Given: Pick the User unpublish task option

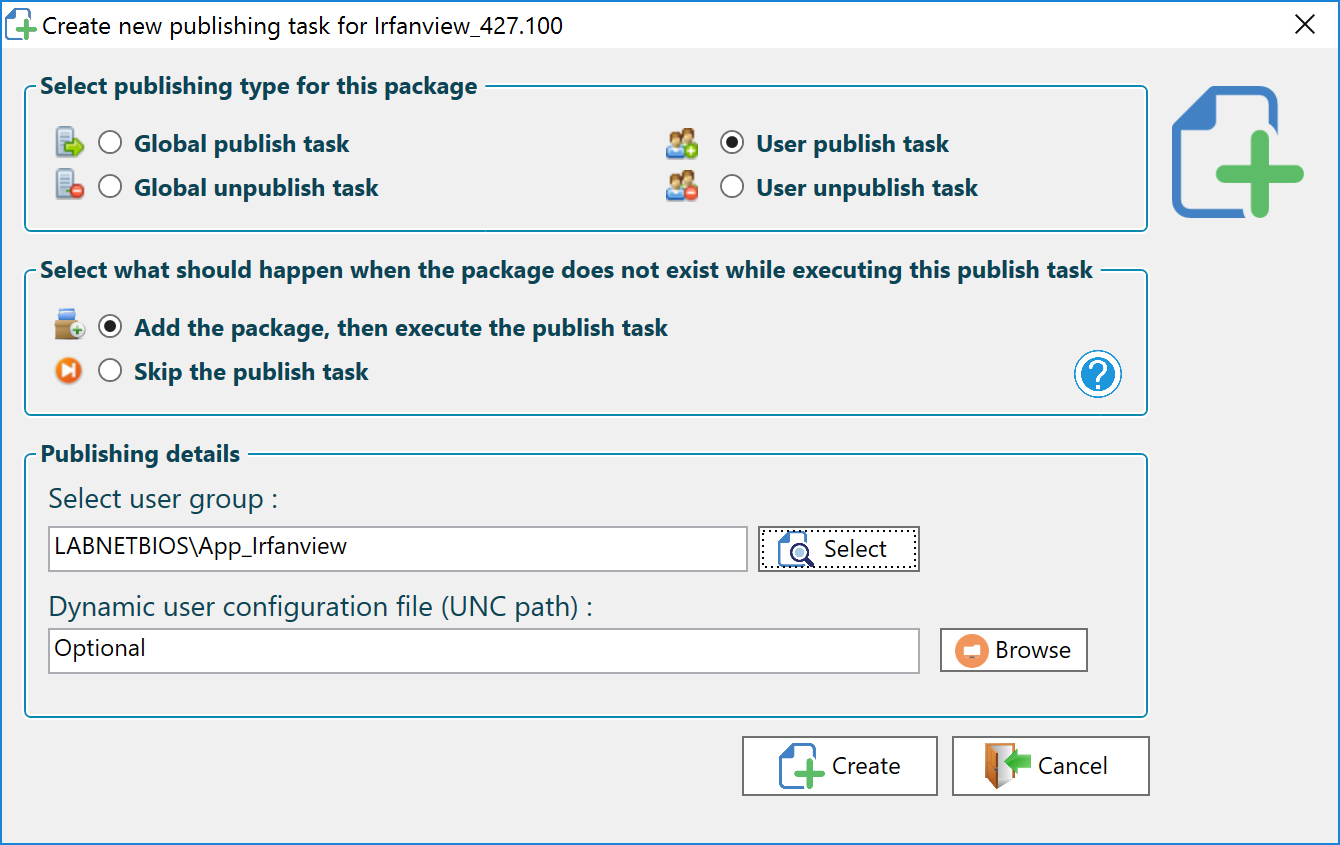Looking at the screenshot, I should [732, 187].
